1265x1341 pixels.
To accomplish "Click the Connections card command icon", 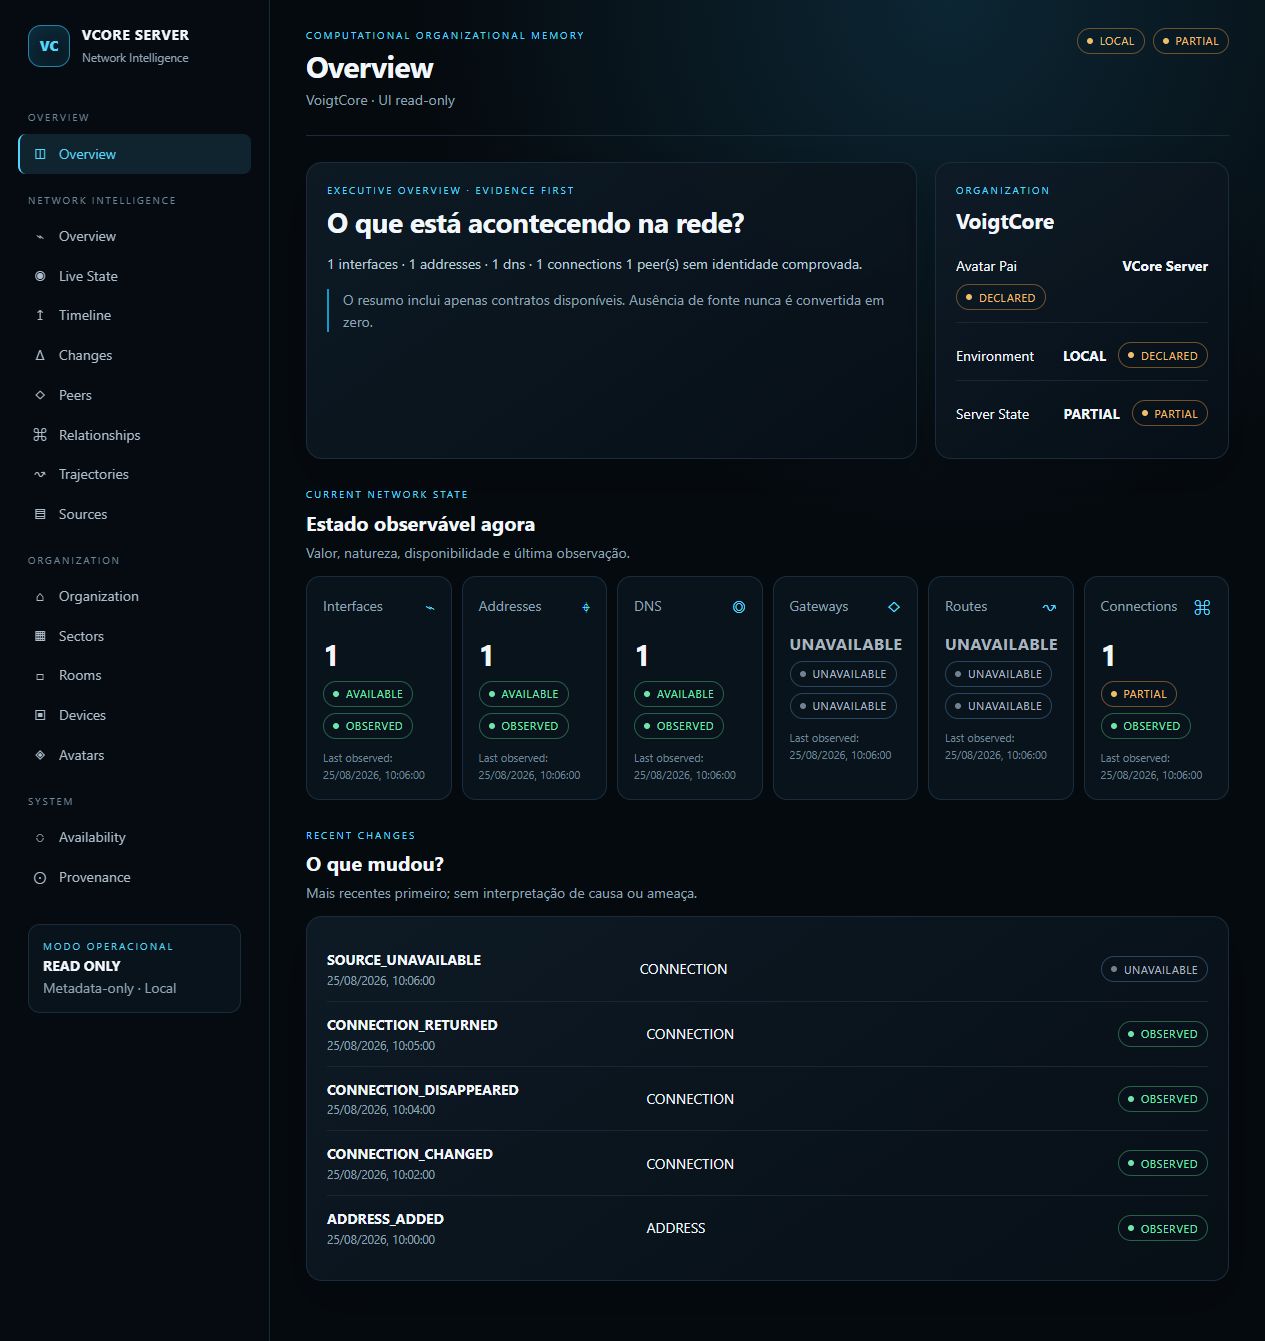I will (x=1202, y=607).
